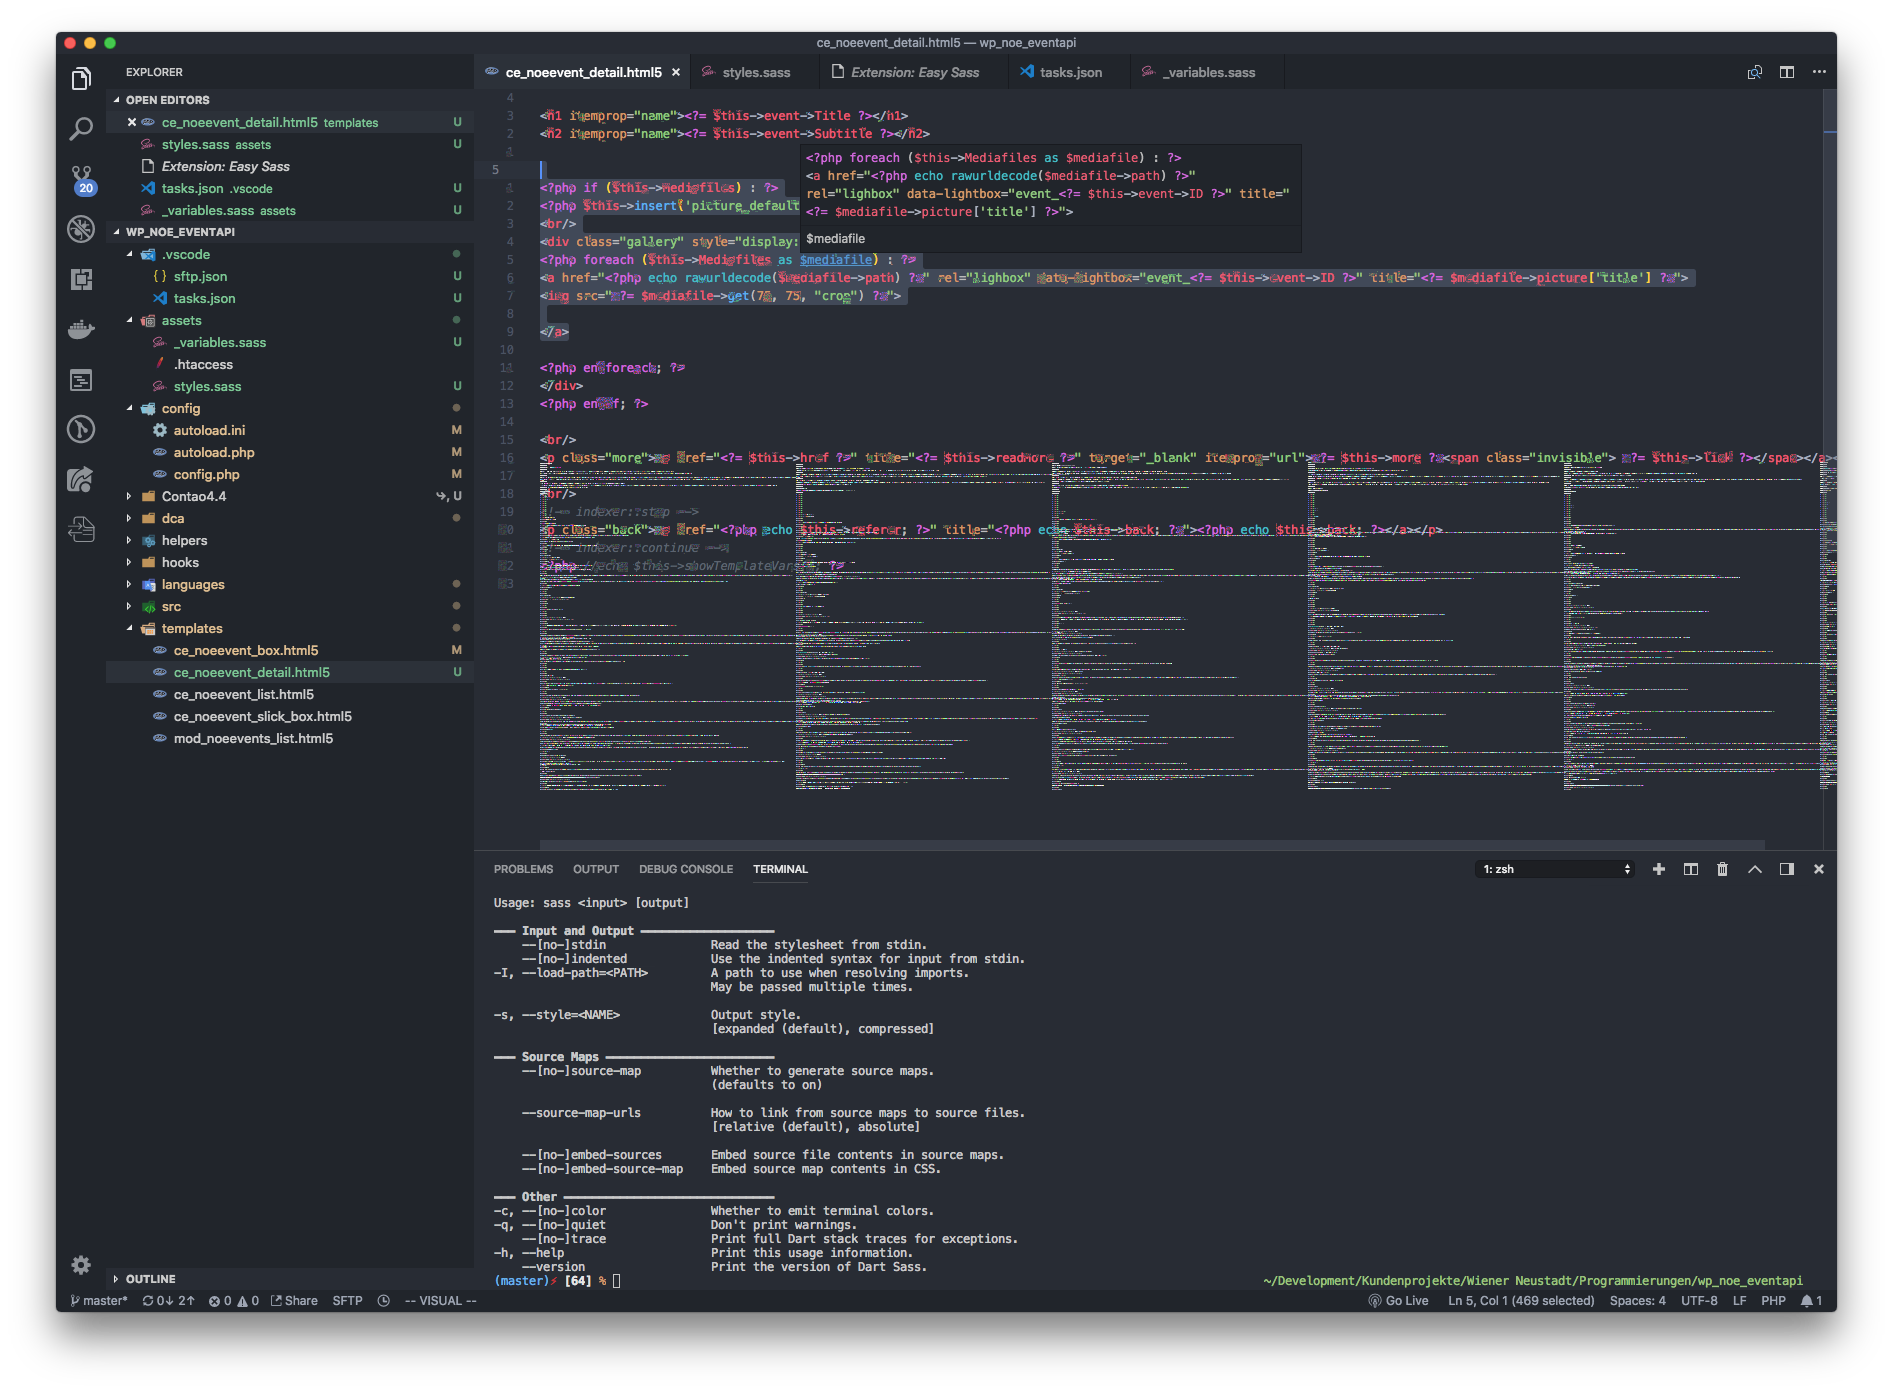Toggle terminal panel maximize with chevron-up
The image size is (1893, 1392).
[x=1755, y=869]
